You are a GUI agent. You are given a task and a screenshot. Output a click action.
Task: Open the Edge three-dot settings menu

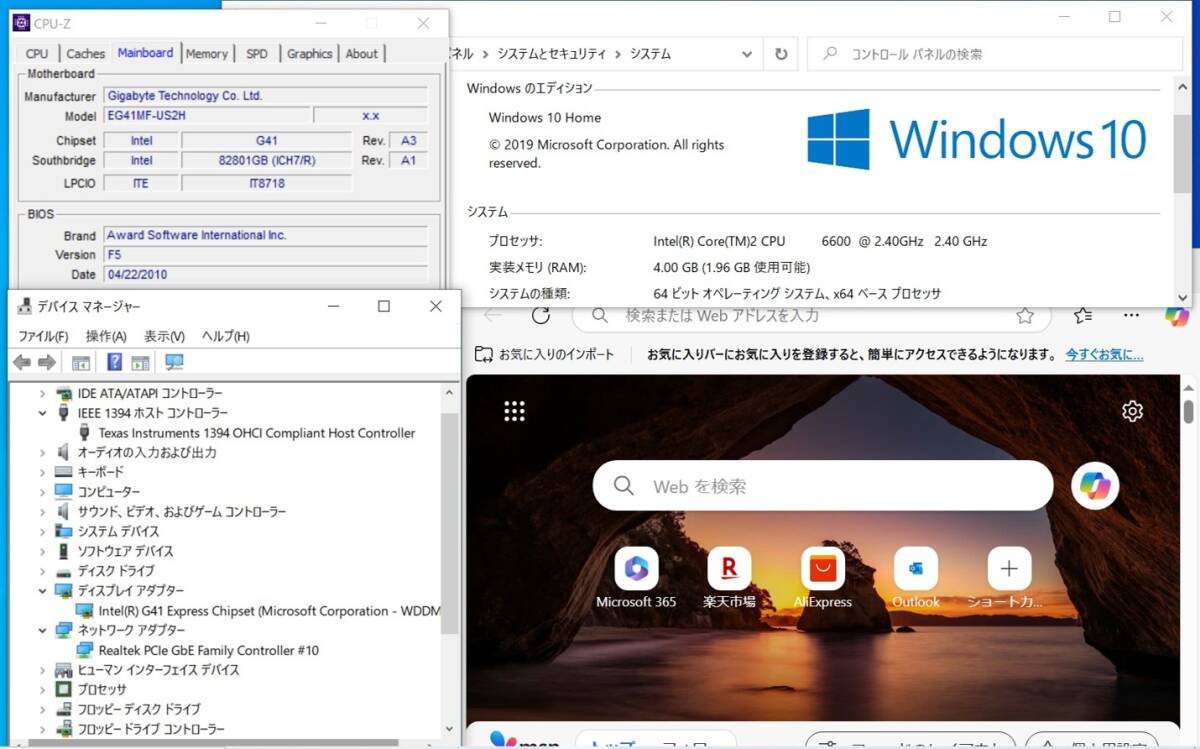(x=1131, y=315)
